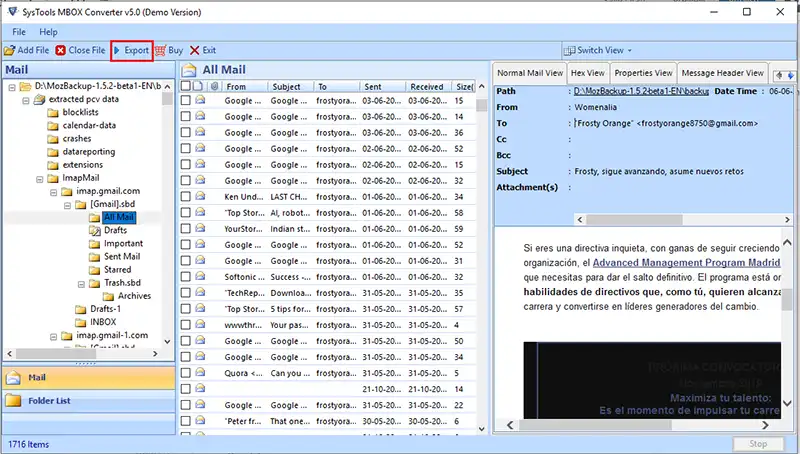The image size is (800, 454).
Task: Select the Archives folder icon
Action: click(108, 296)
